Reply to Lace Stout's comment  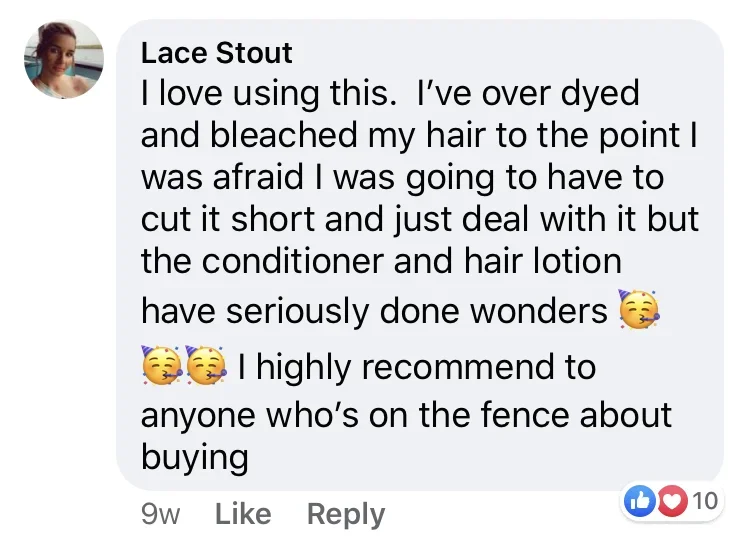345,514
